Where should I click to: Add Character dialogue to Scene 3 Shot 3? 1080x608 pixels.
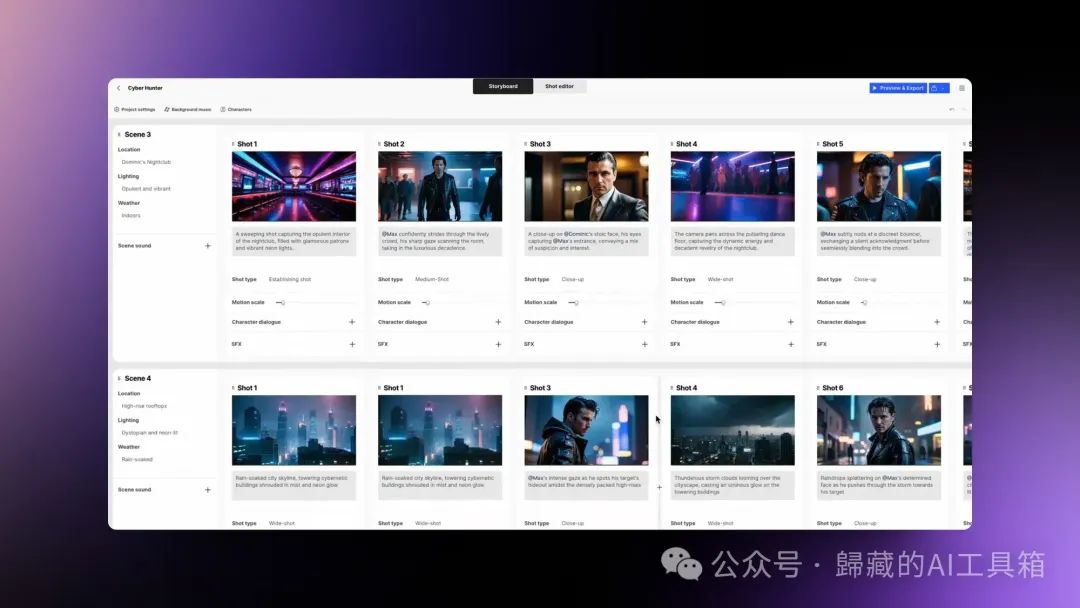tap(645, 322)
